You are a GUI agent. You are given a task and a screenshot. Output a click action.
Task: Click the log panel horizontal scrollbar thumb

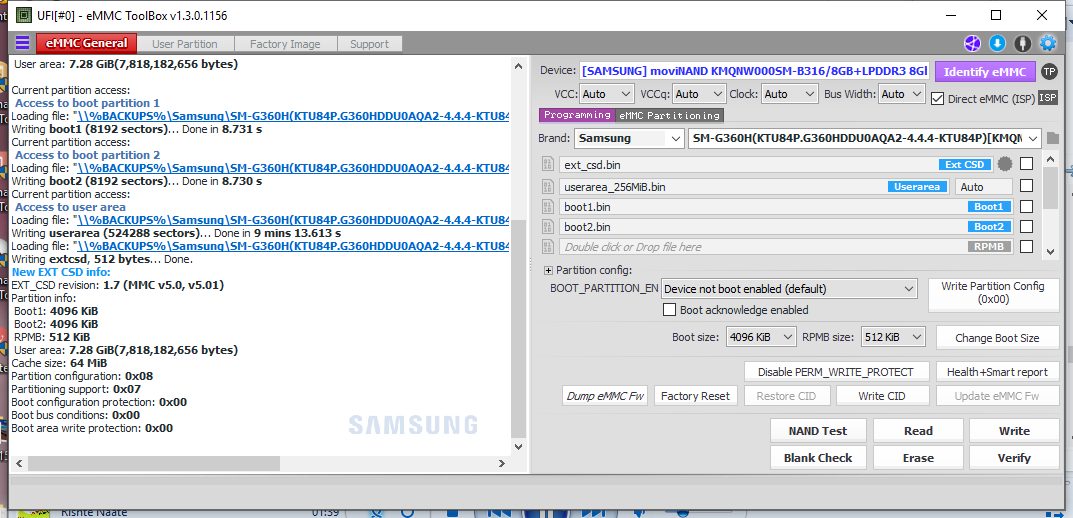(x=153, y=463)
